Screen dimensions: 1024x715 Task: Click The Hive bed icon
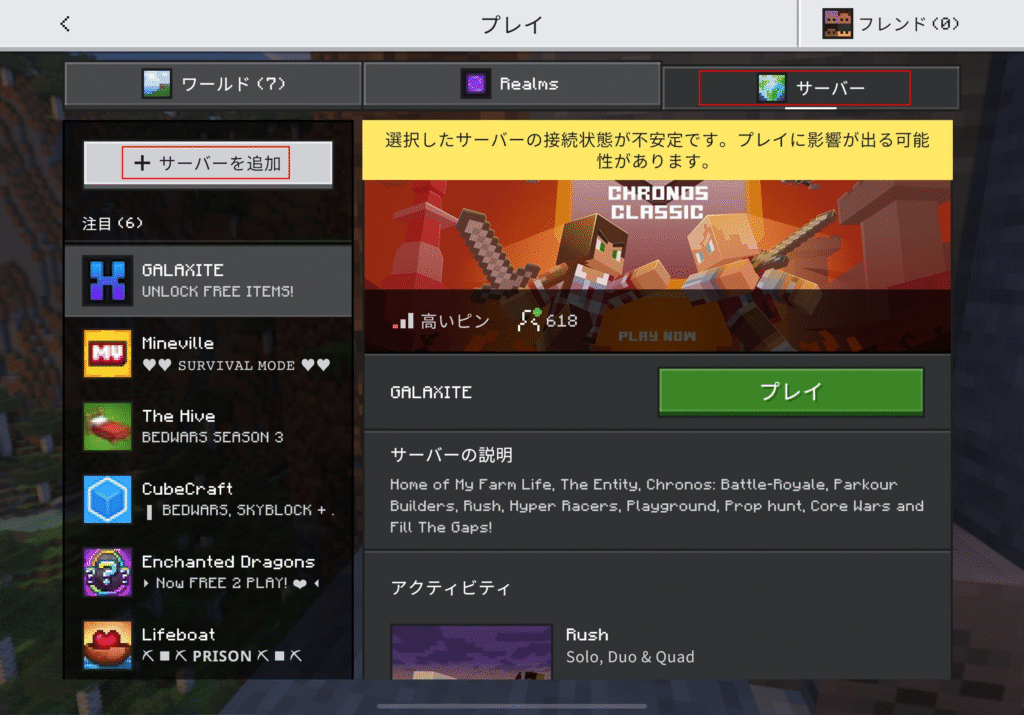click(108, 426)
